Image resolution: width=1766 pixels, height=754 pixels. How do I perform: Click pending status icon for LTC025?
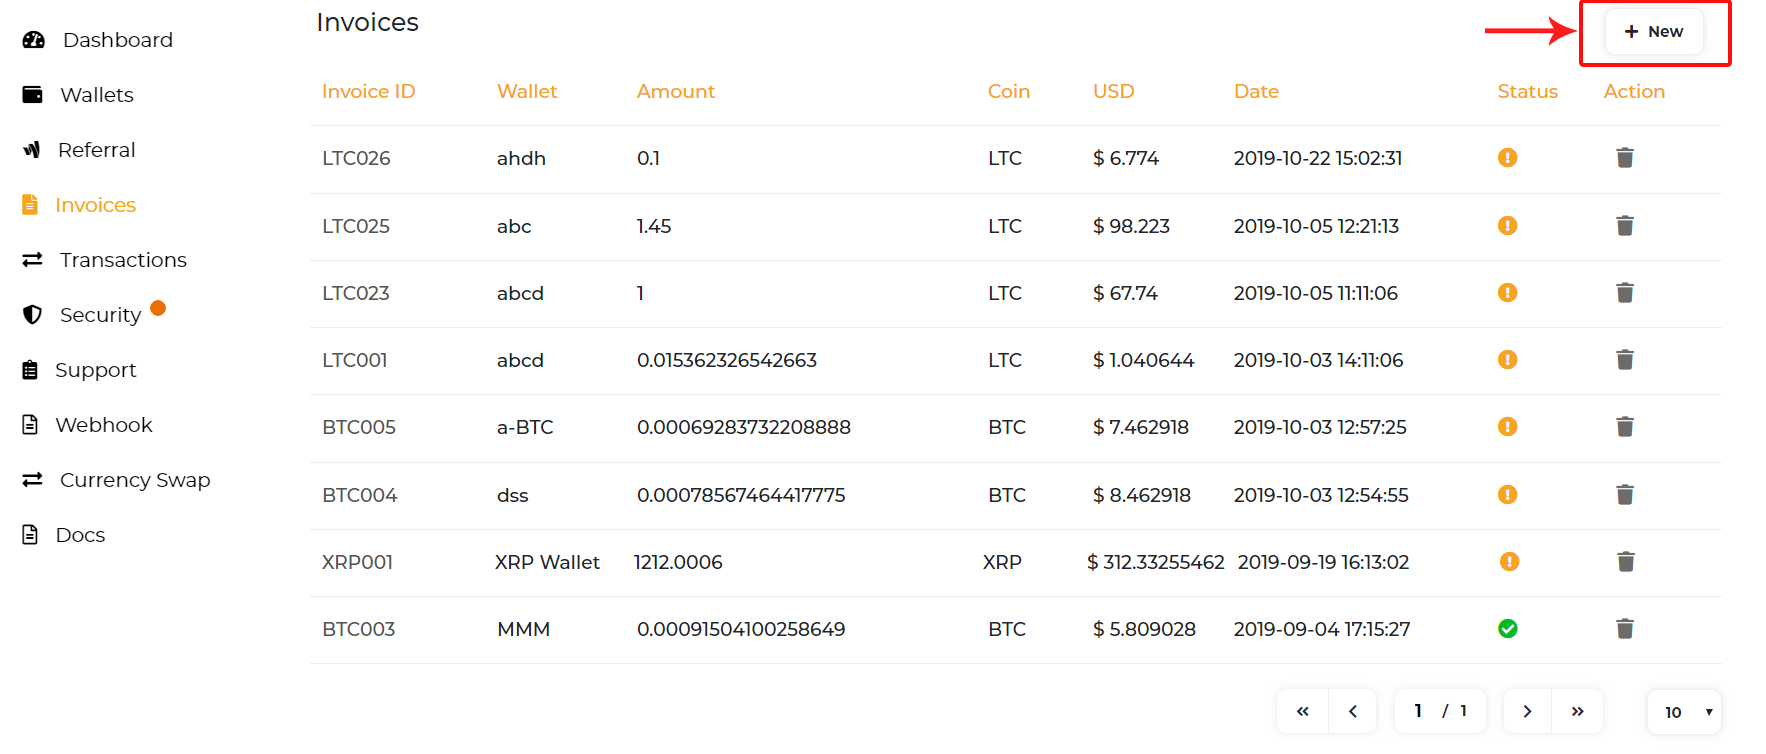[1508, 226]
